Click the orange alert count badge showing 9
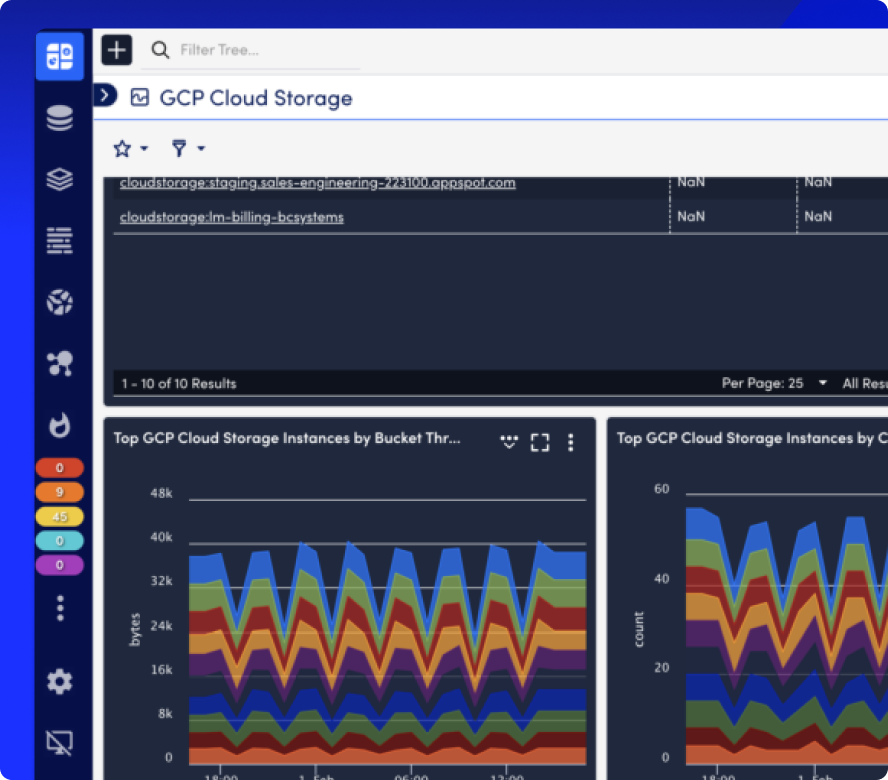The image size is (888, 780). [59, 492]
